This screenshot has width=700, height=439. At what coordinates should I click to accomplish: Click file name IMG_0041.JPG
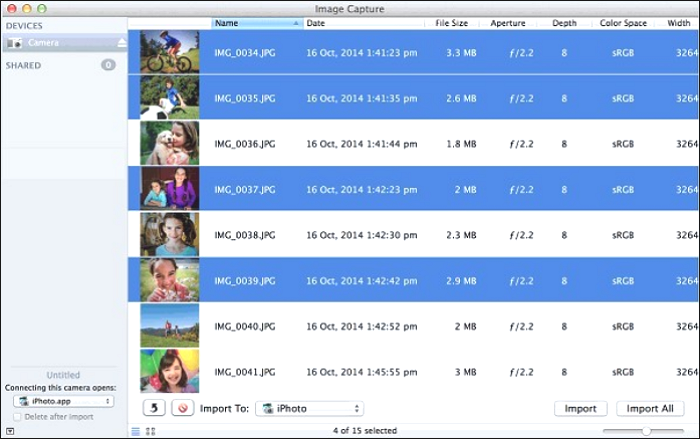coord(245,372)
